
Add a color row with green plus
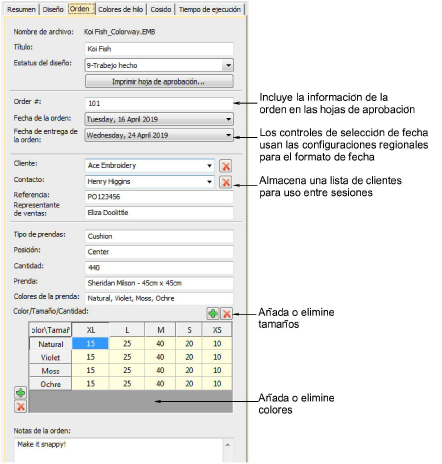tap(21, 393)
